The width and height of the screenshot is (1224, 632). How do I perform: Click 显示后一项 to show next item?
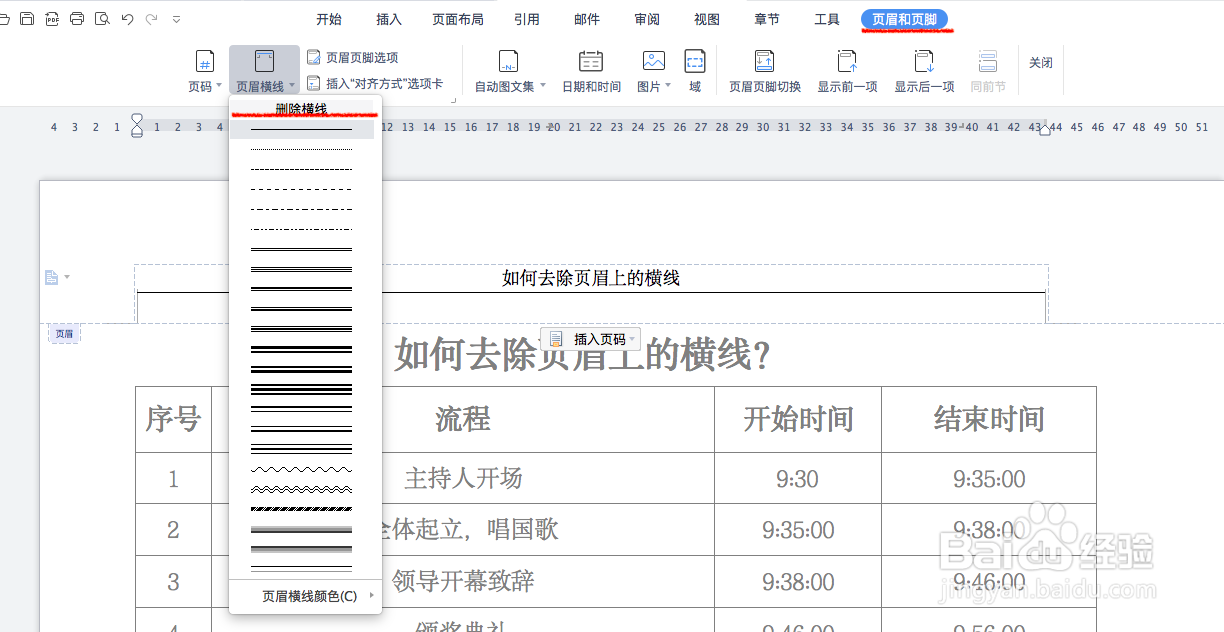tap(923, 68)
